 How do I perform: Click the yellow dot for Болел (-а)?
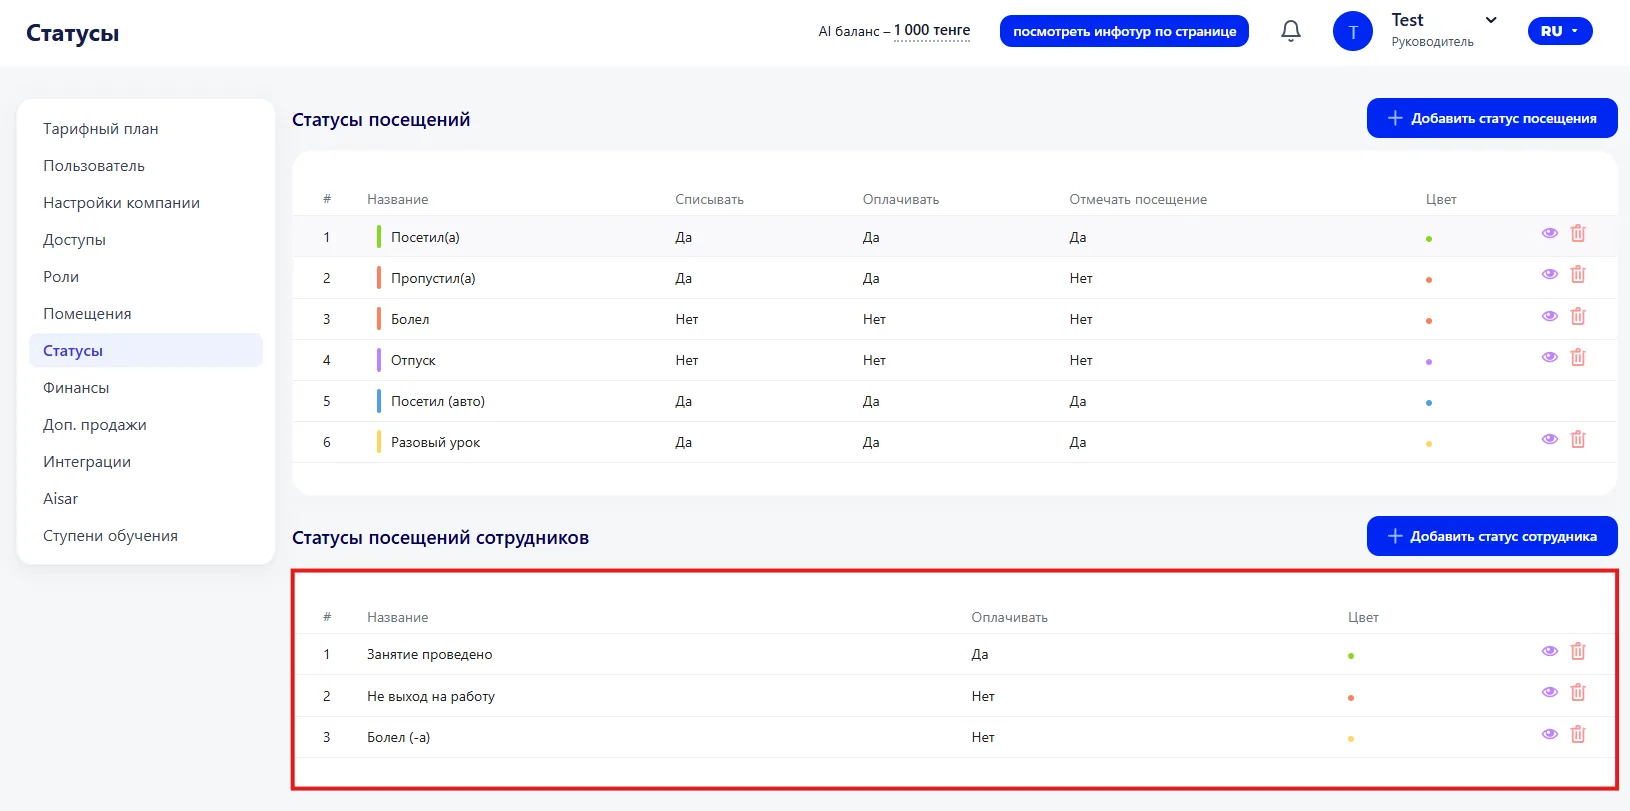pos(1351,739)
